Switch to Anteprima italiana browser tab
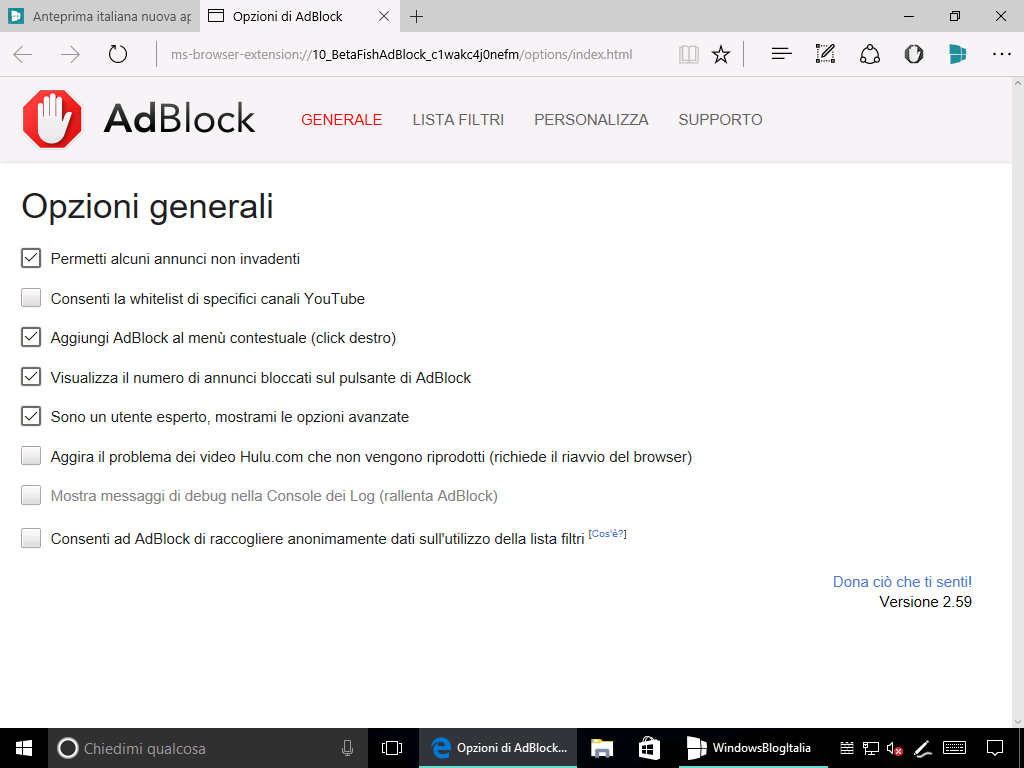Screen dimensions: 1024x768 (100, 16)
